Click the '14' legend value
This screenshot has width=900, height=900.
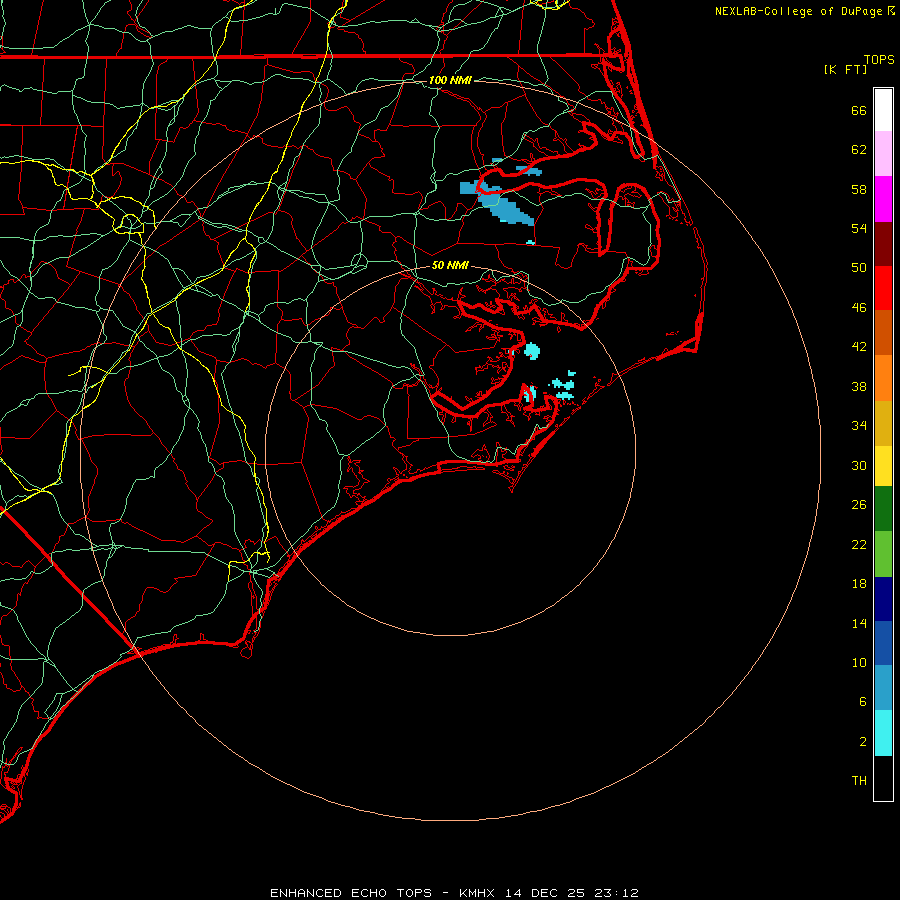click(x=859, y=623)
